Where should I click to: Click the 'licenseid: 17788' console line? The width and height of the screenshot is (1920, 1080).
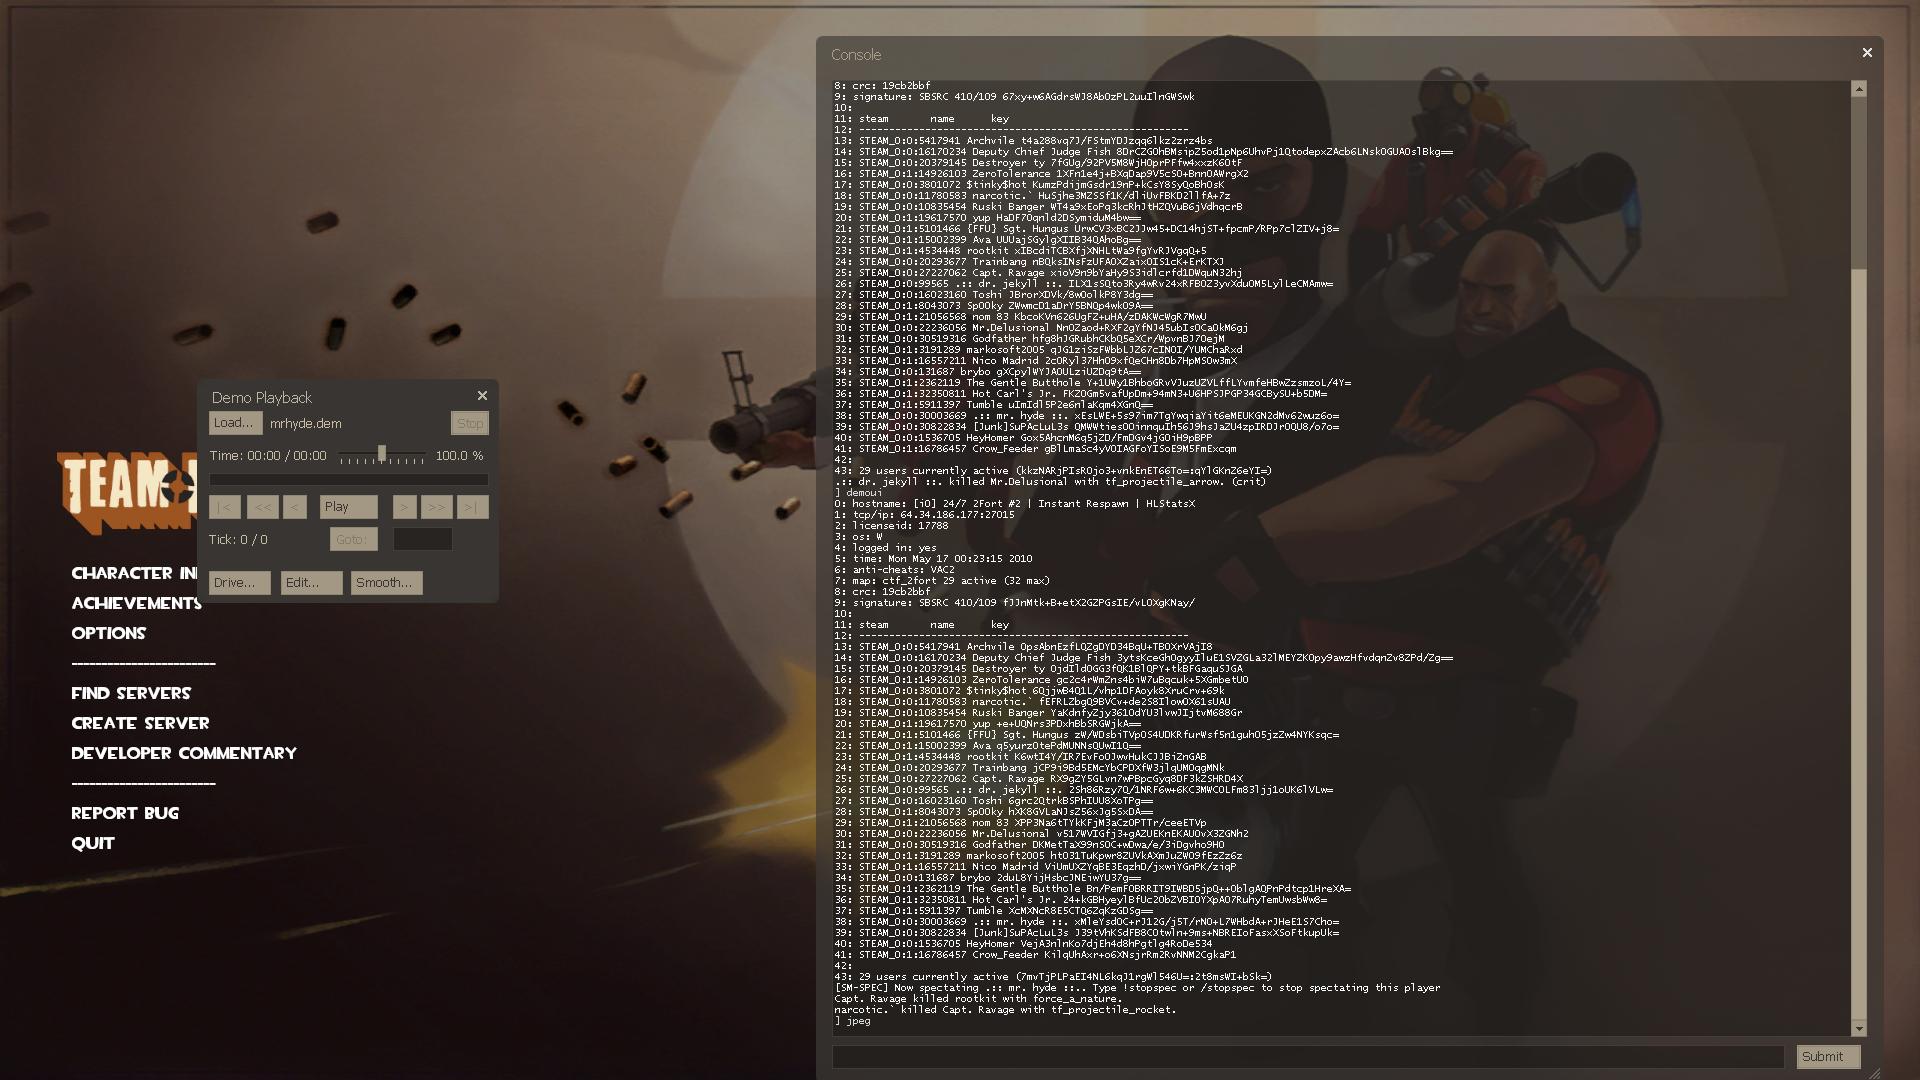click(892, 526)
